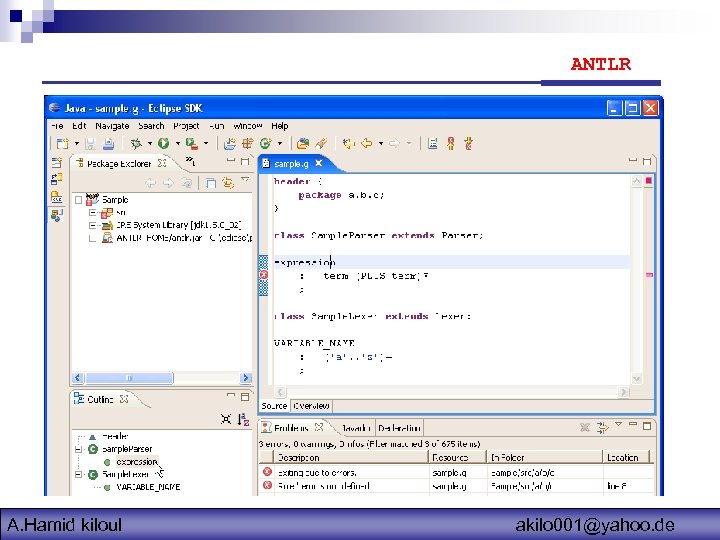
Task: Sort problems by Resource column header
Action: click(457, 457)
